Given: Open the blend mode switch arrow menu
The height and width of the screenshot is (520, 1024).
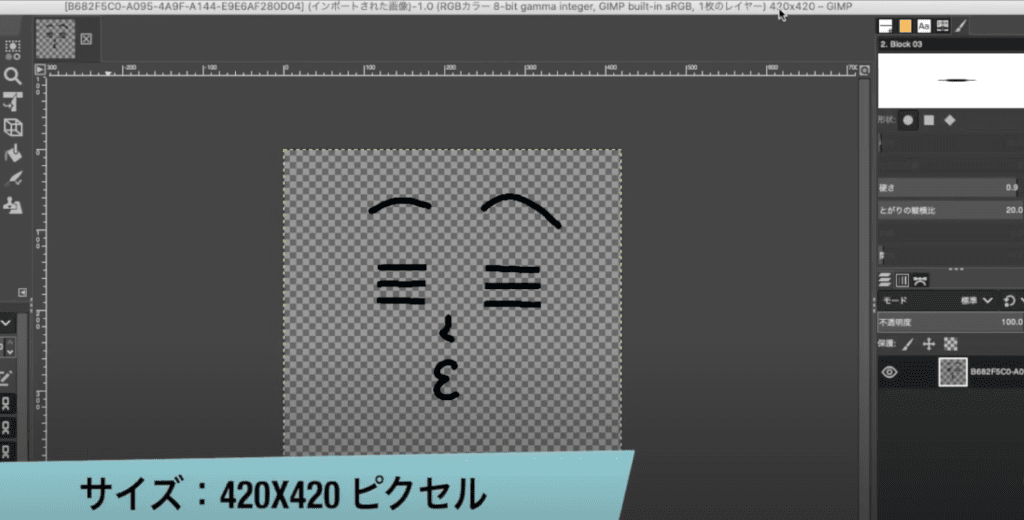Looking at the screenshot, I should click(1010, 300).
